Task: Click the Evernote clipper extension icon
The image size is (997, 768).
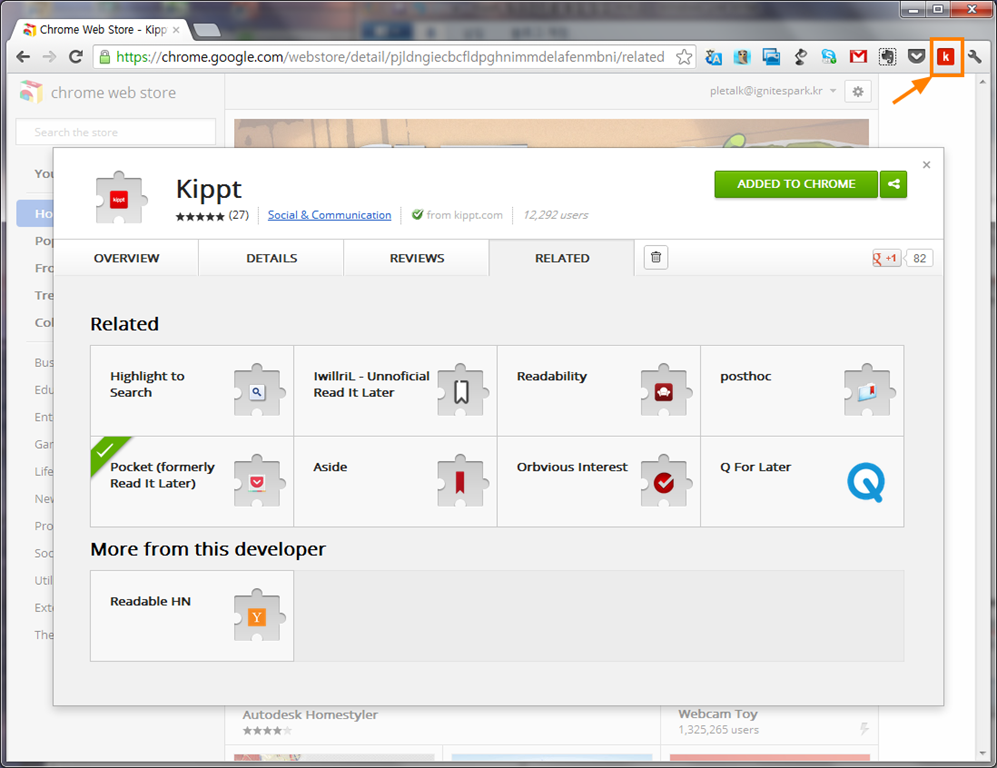Action: coord(887,57)
